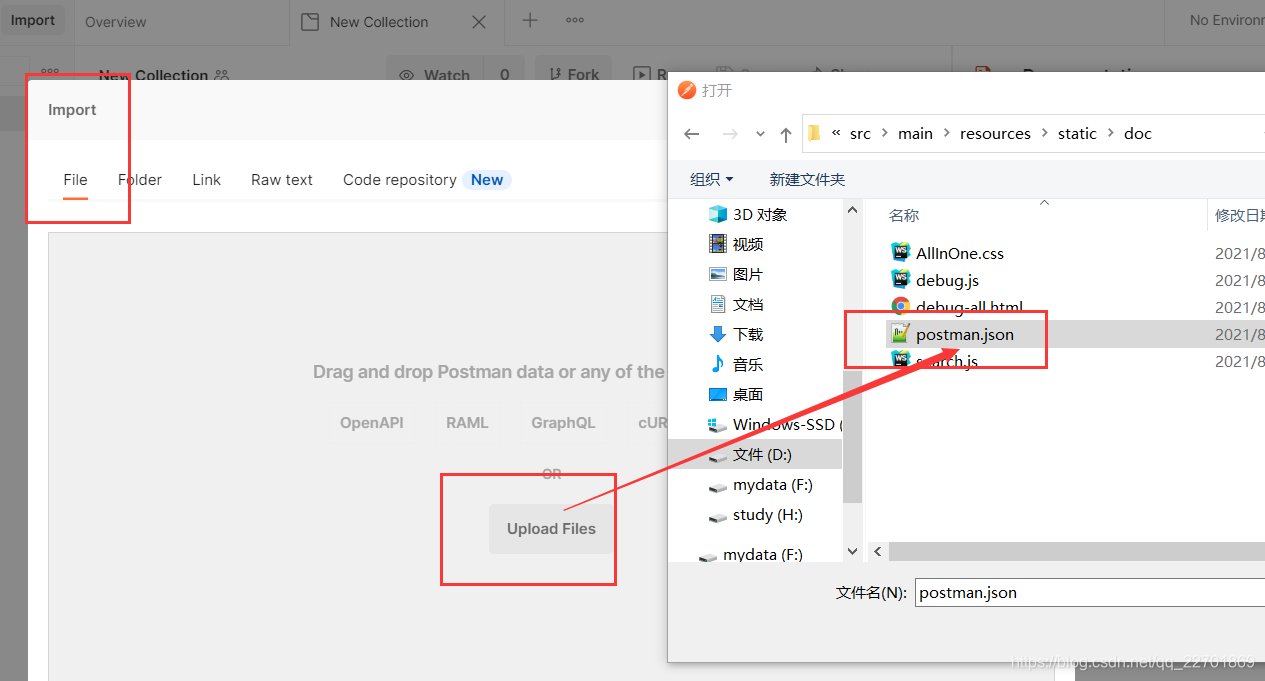The image size is (1265, 681).
Task: Open the 组织 dropdown menu
Action: tap(711, 179)
